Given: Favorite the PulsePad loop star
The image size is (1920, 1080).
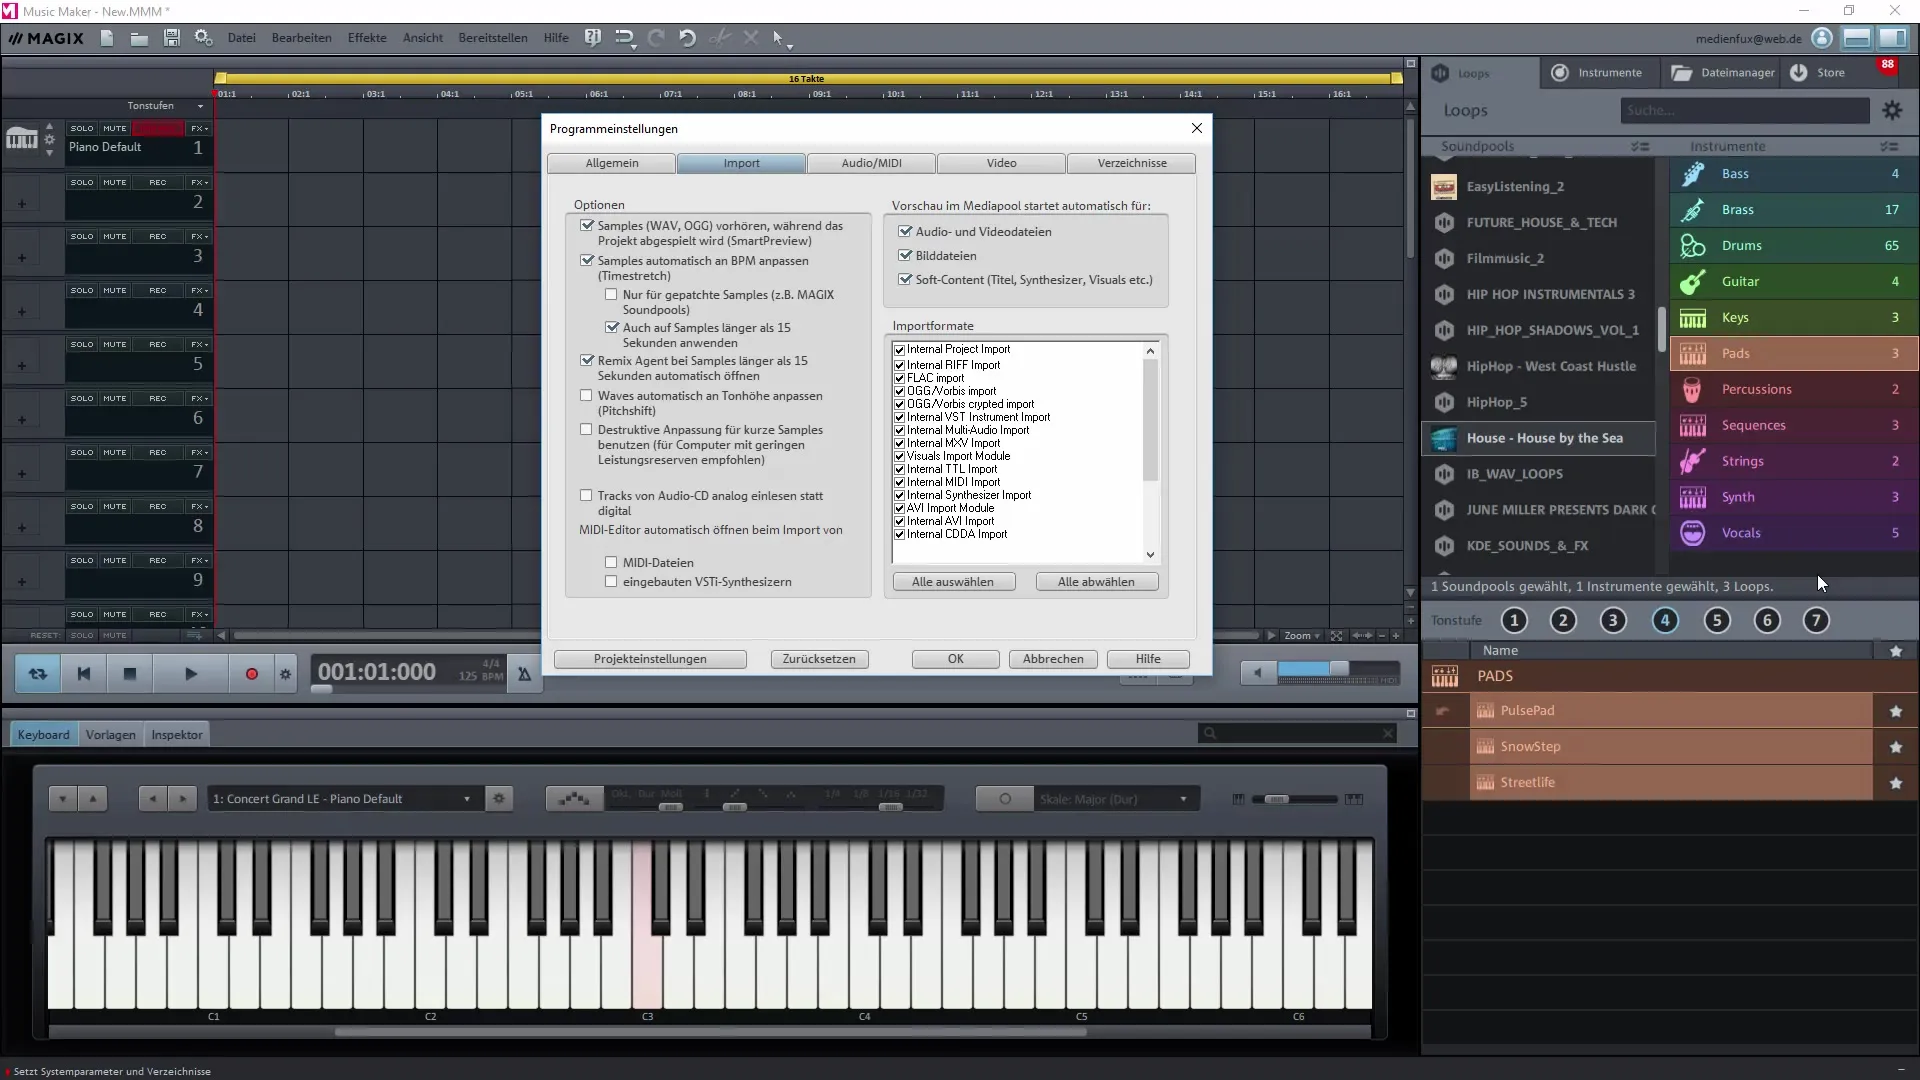Looking at the screenshot, I should pyautogui.click(x=1895, y=711).
